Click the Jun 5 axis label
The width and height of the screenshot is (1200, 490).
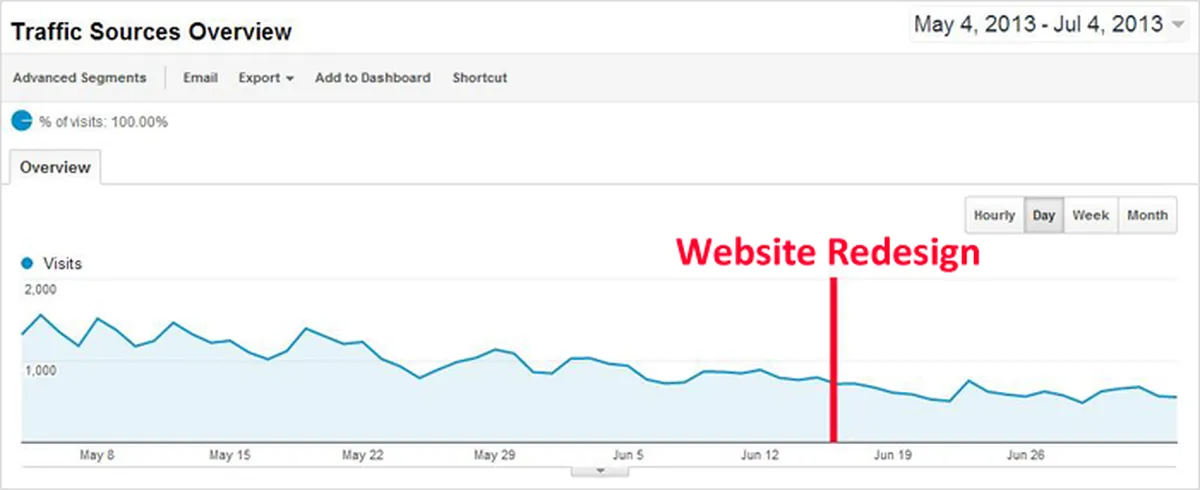[x=630, y=455]
